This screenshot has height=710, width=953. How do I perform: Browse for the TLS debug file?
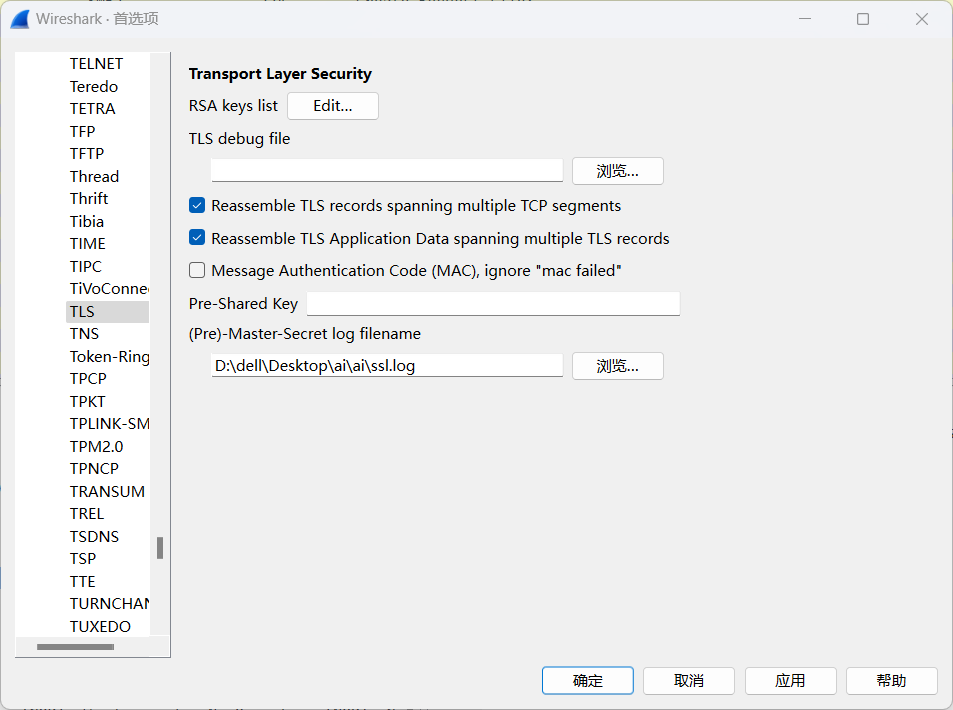point(617,171)
